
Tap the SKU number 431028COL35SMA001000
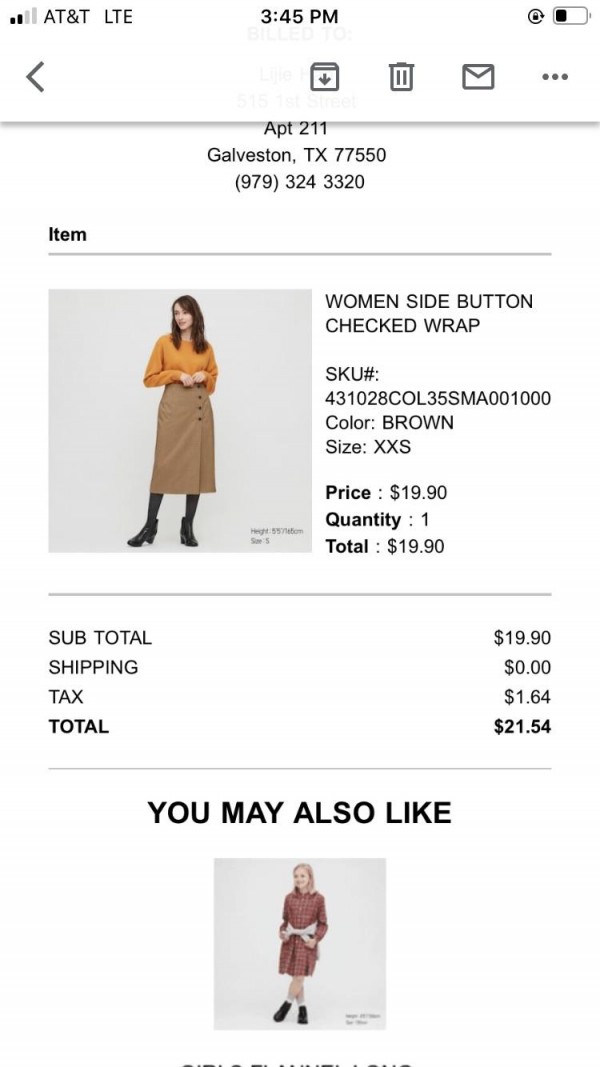[x=438, y=398]
